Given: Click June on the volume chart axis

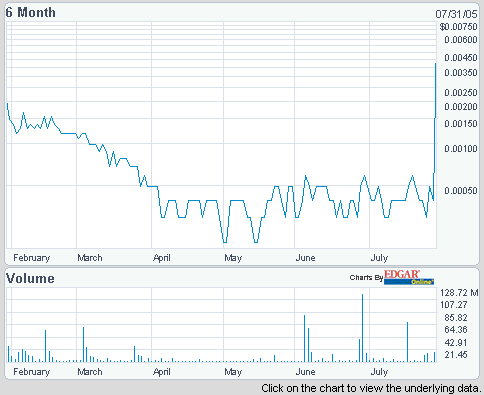Looking at the screenshot, I should coord(305,372).
